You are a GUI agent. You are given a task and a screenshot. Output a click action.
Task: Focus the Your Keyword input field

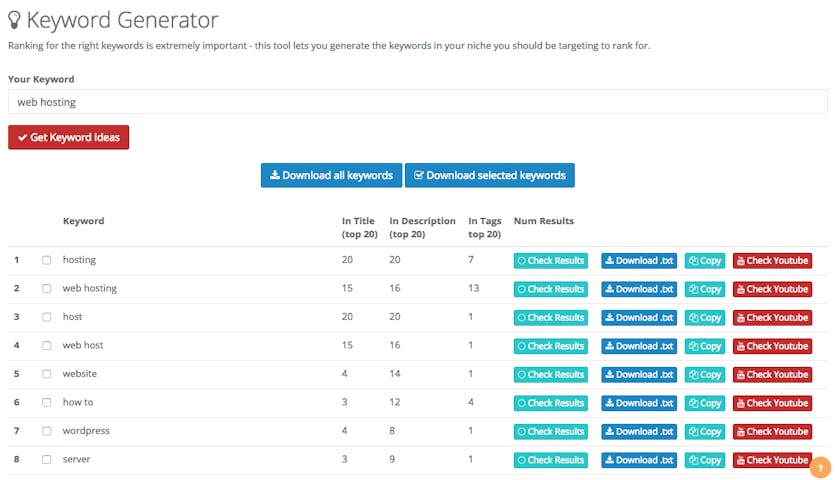pyautogui.click(x=417, y=102)
